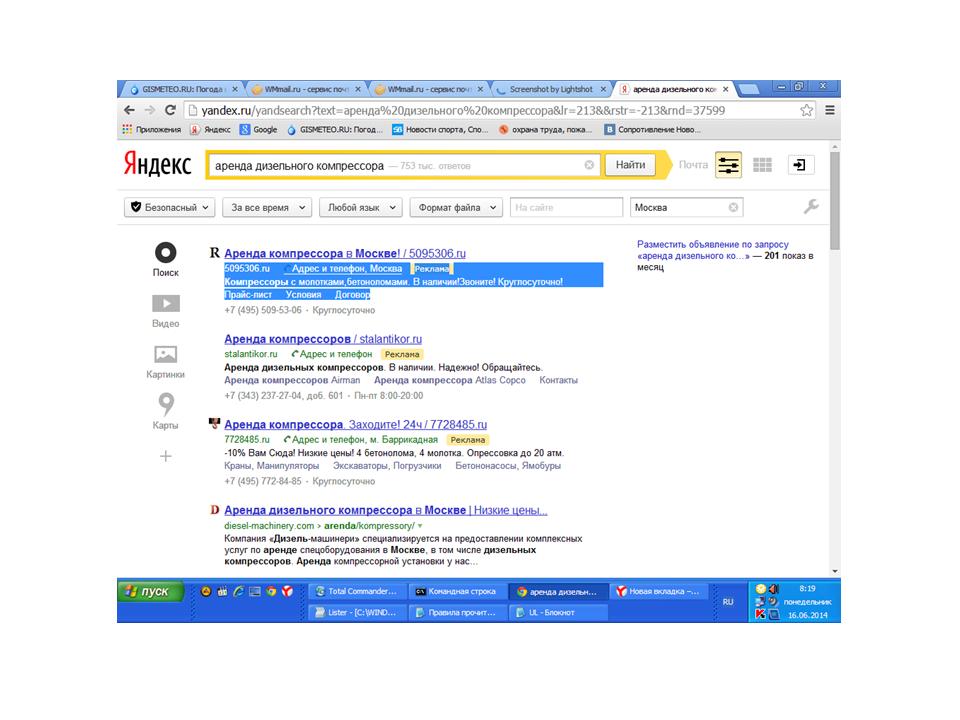
Task: Open the Сопротивление Ново... bookmark
Action: click(652, 129)
